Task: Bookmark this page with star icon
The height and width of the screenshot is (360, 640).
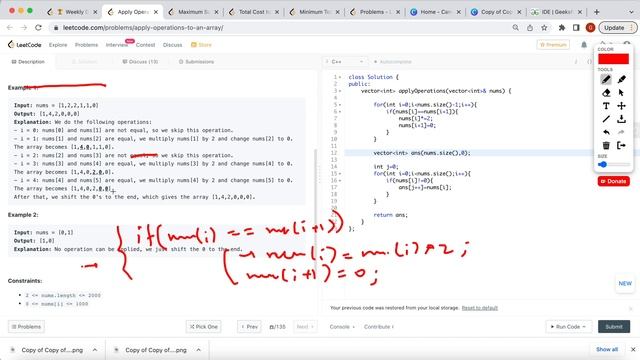Action: (x=544, y=28)
